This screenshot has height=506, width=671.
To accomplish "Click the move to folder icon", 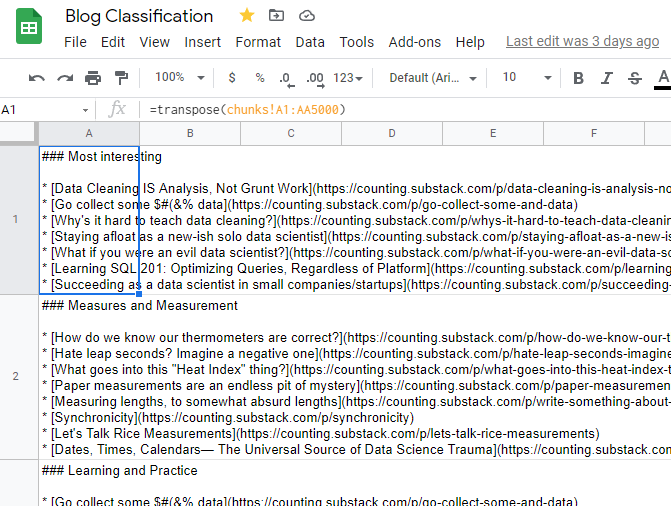I will click(277, 16).
